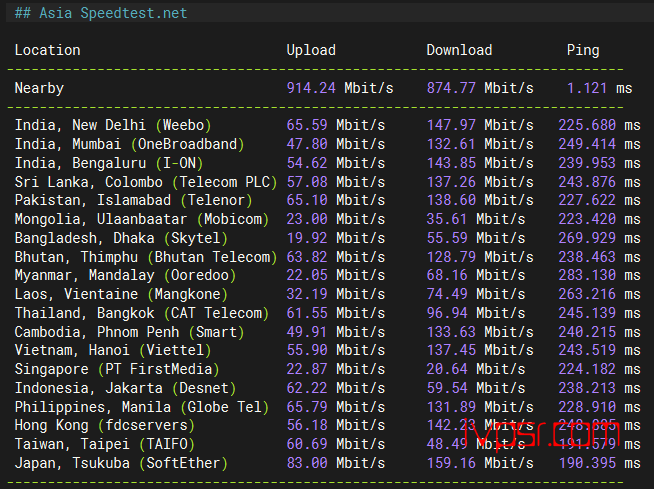Select Mumbai upload 47.80
654x489 pixels.
[307, 144]
